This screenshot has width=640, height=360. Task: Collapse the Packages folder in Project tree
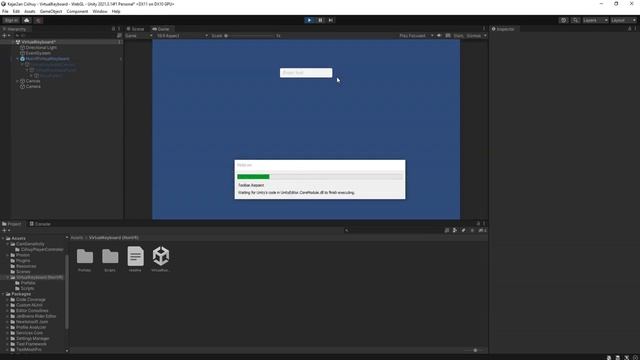tap(3, 294)
